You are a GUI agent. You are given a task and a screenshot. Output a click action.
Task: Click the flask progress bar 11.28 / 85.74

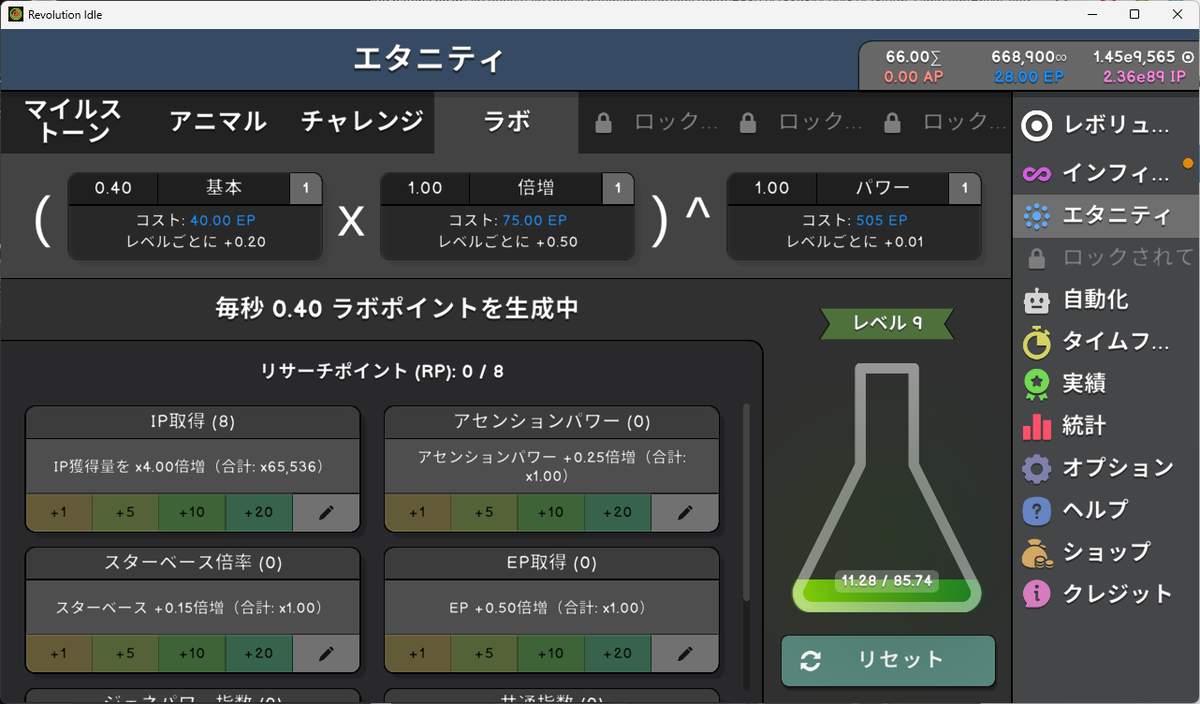[886, 581]
